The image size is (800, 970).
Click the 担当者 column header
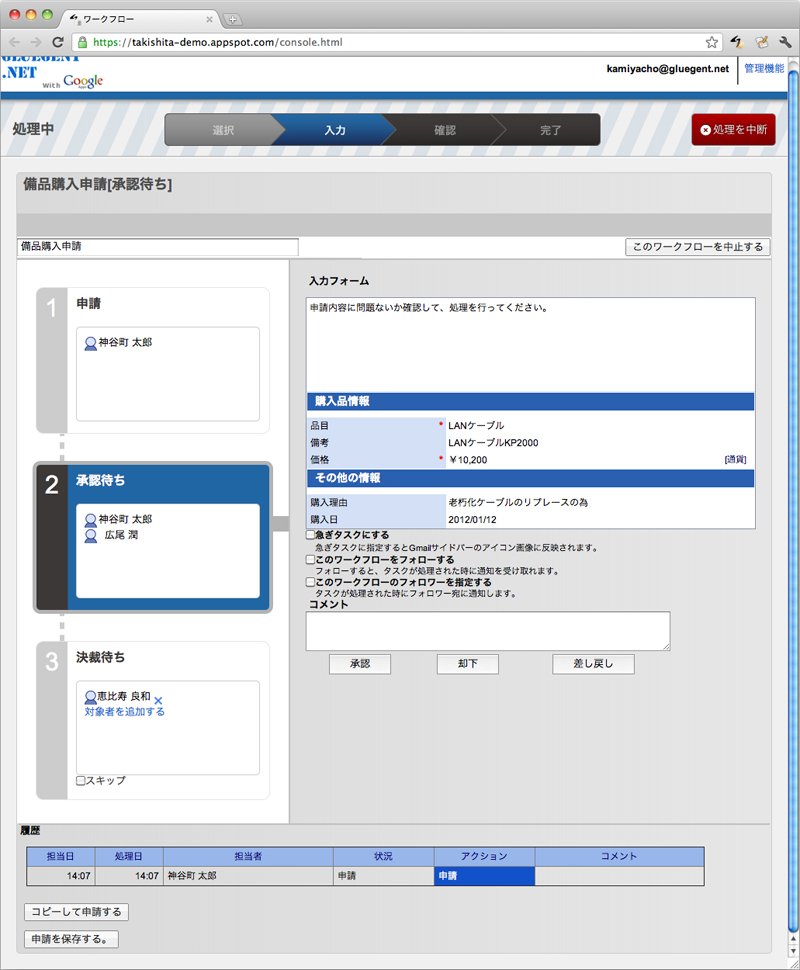(248, 856)
